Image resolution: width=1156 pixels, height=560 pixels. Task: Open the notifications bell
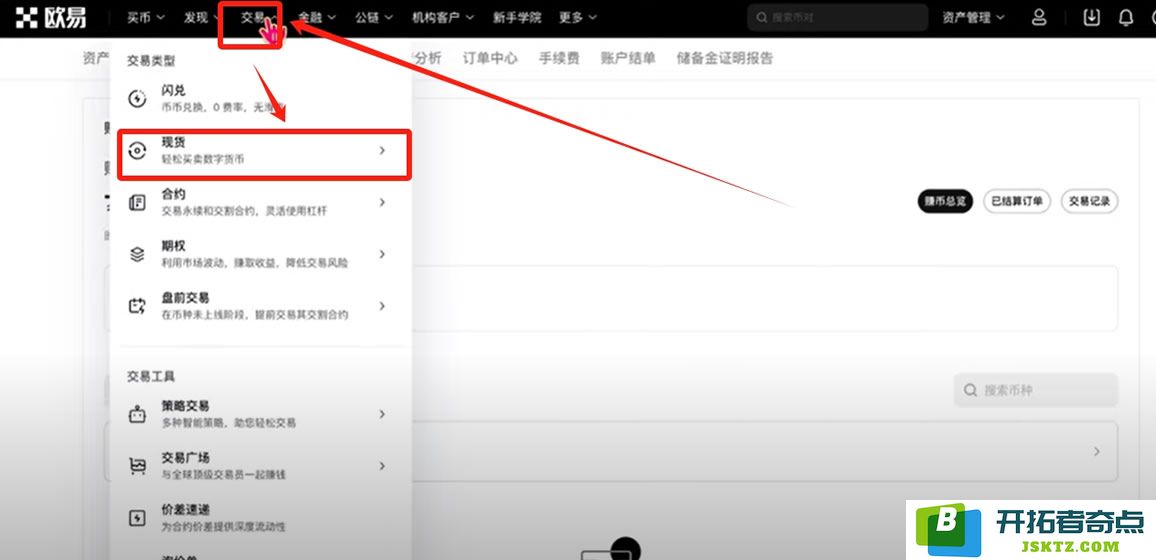pyautogui.click(x=1126, y=18)
